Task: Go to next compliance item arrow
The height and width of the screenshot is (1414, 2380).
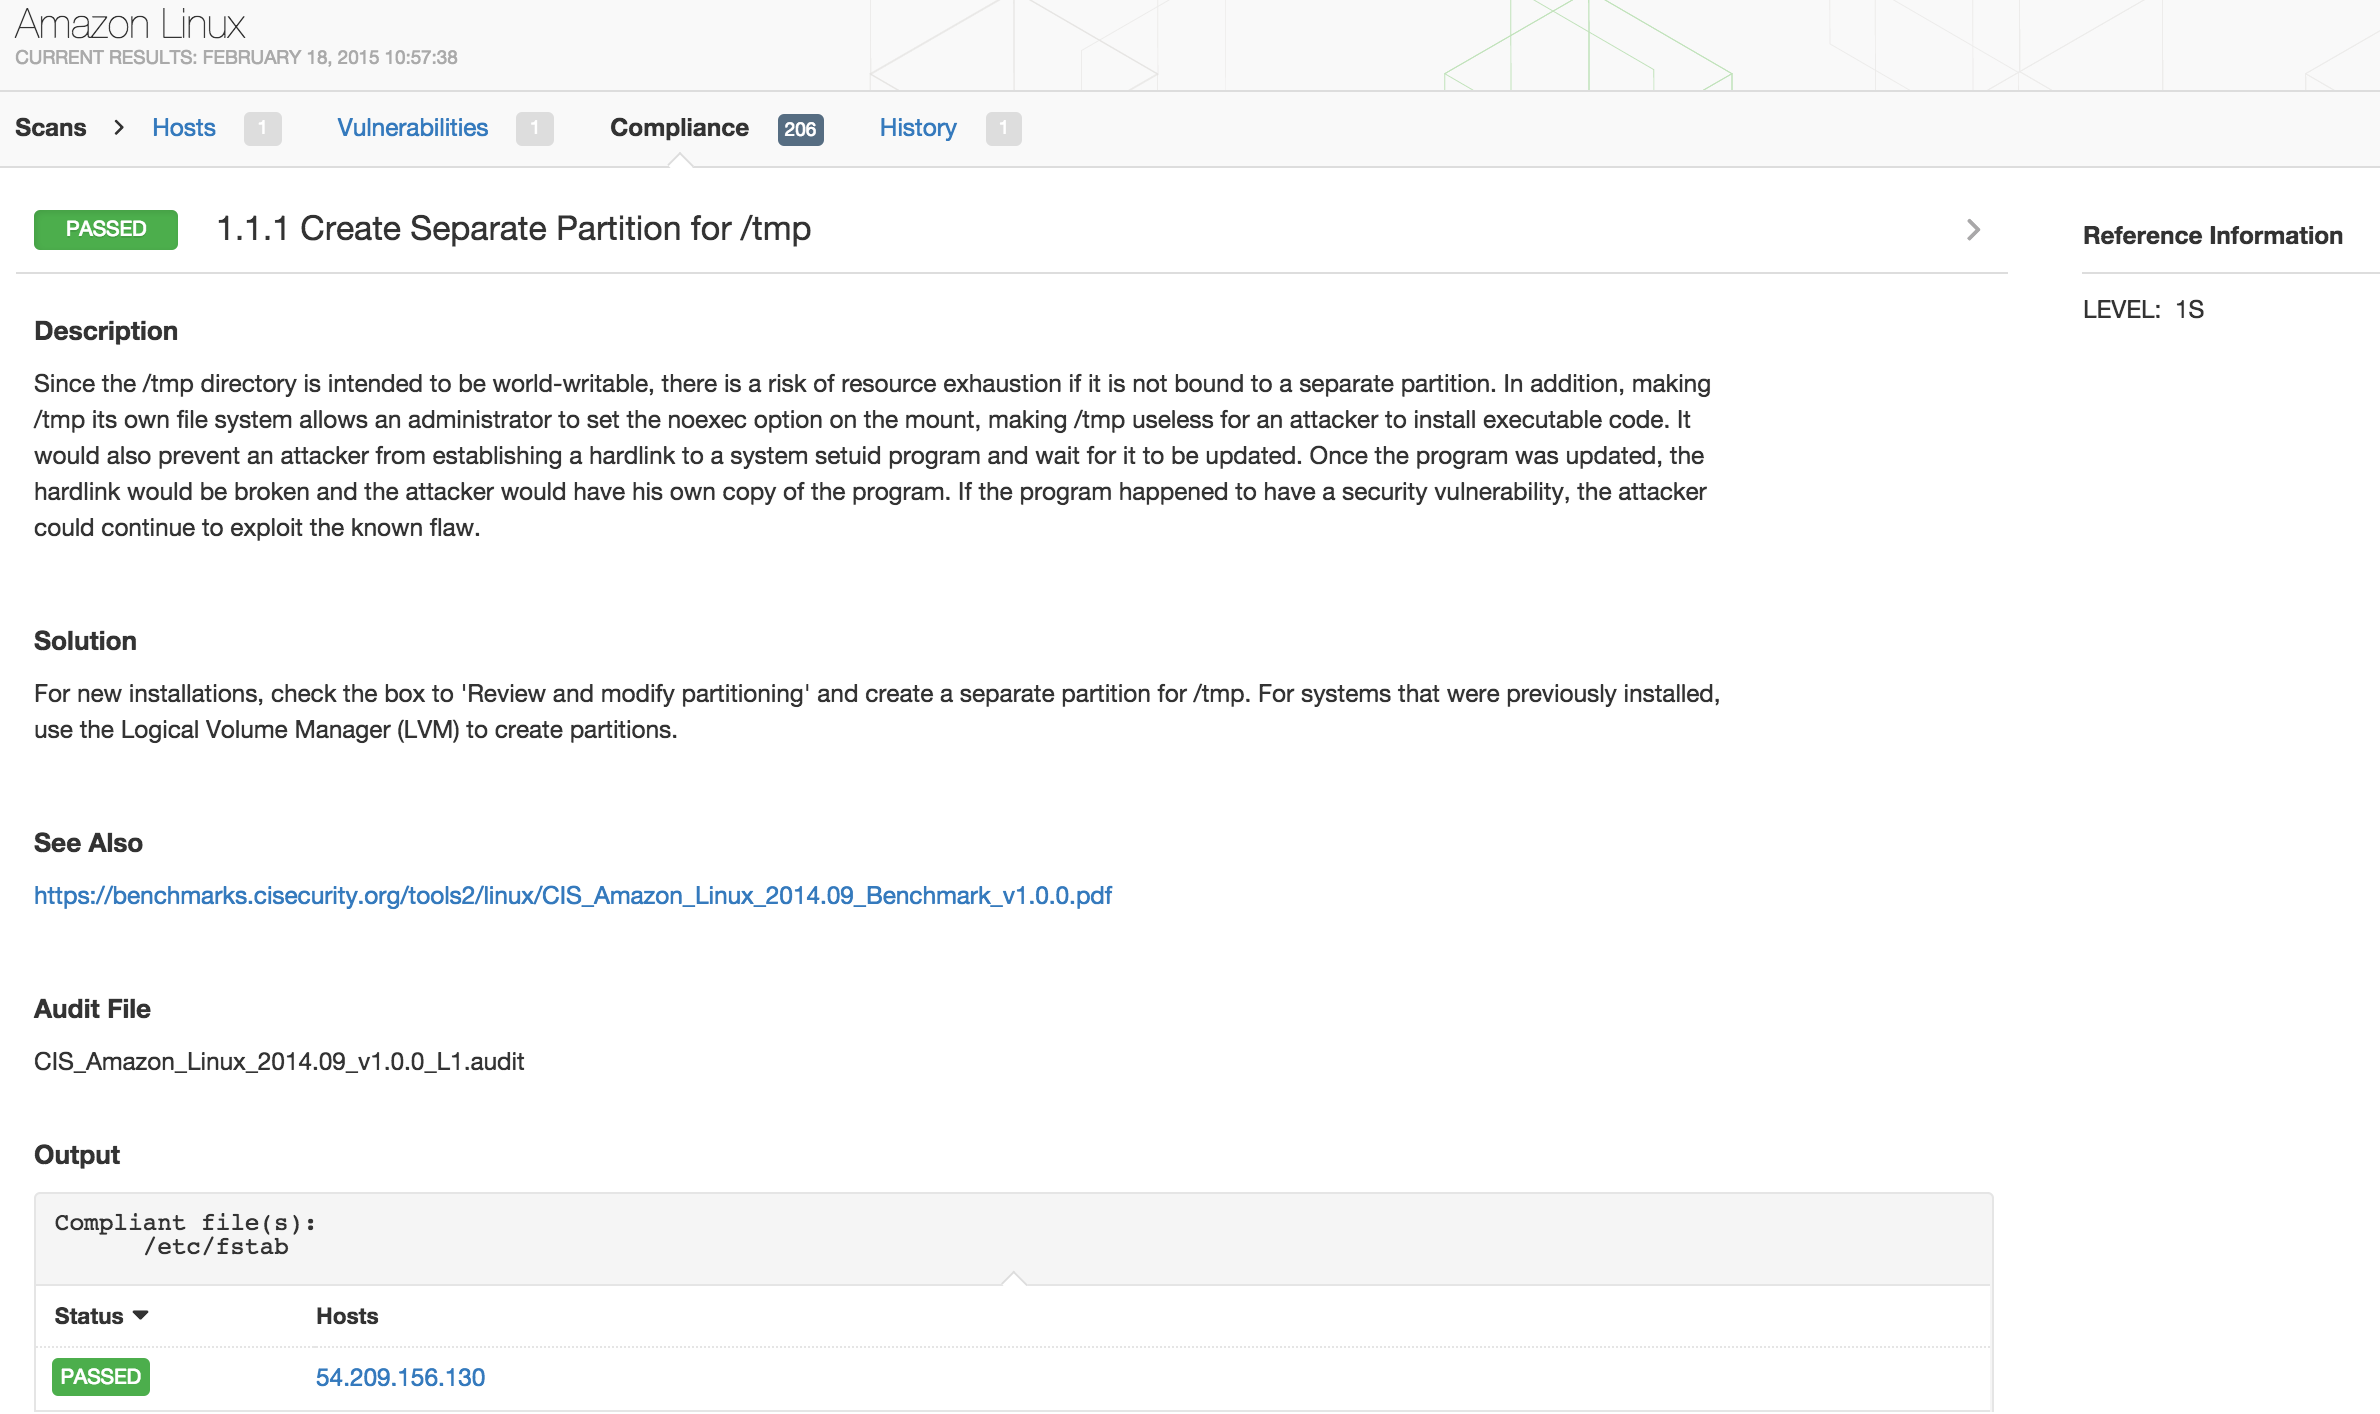Action: click(x=1973, y=230)
